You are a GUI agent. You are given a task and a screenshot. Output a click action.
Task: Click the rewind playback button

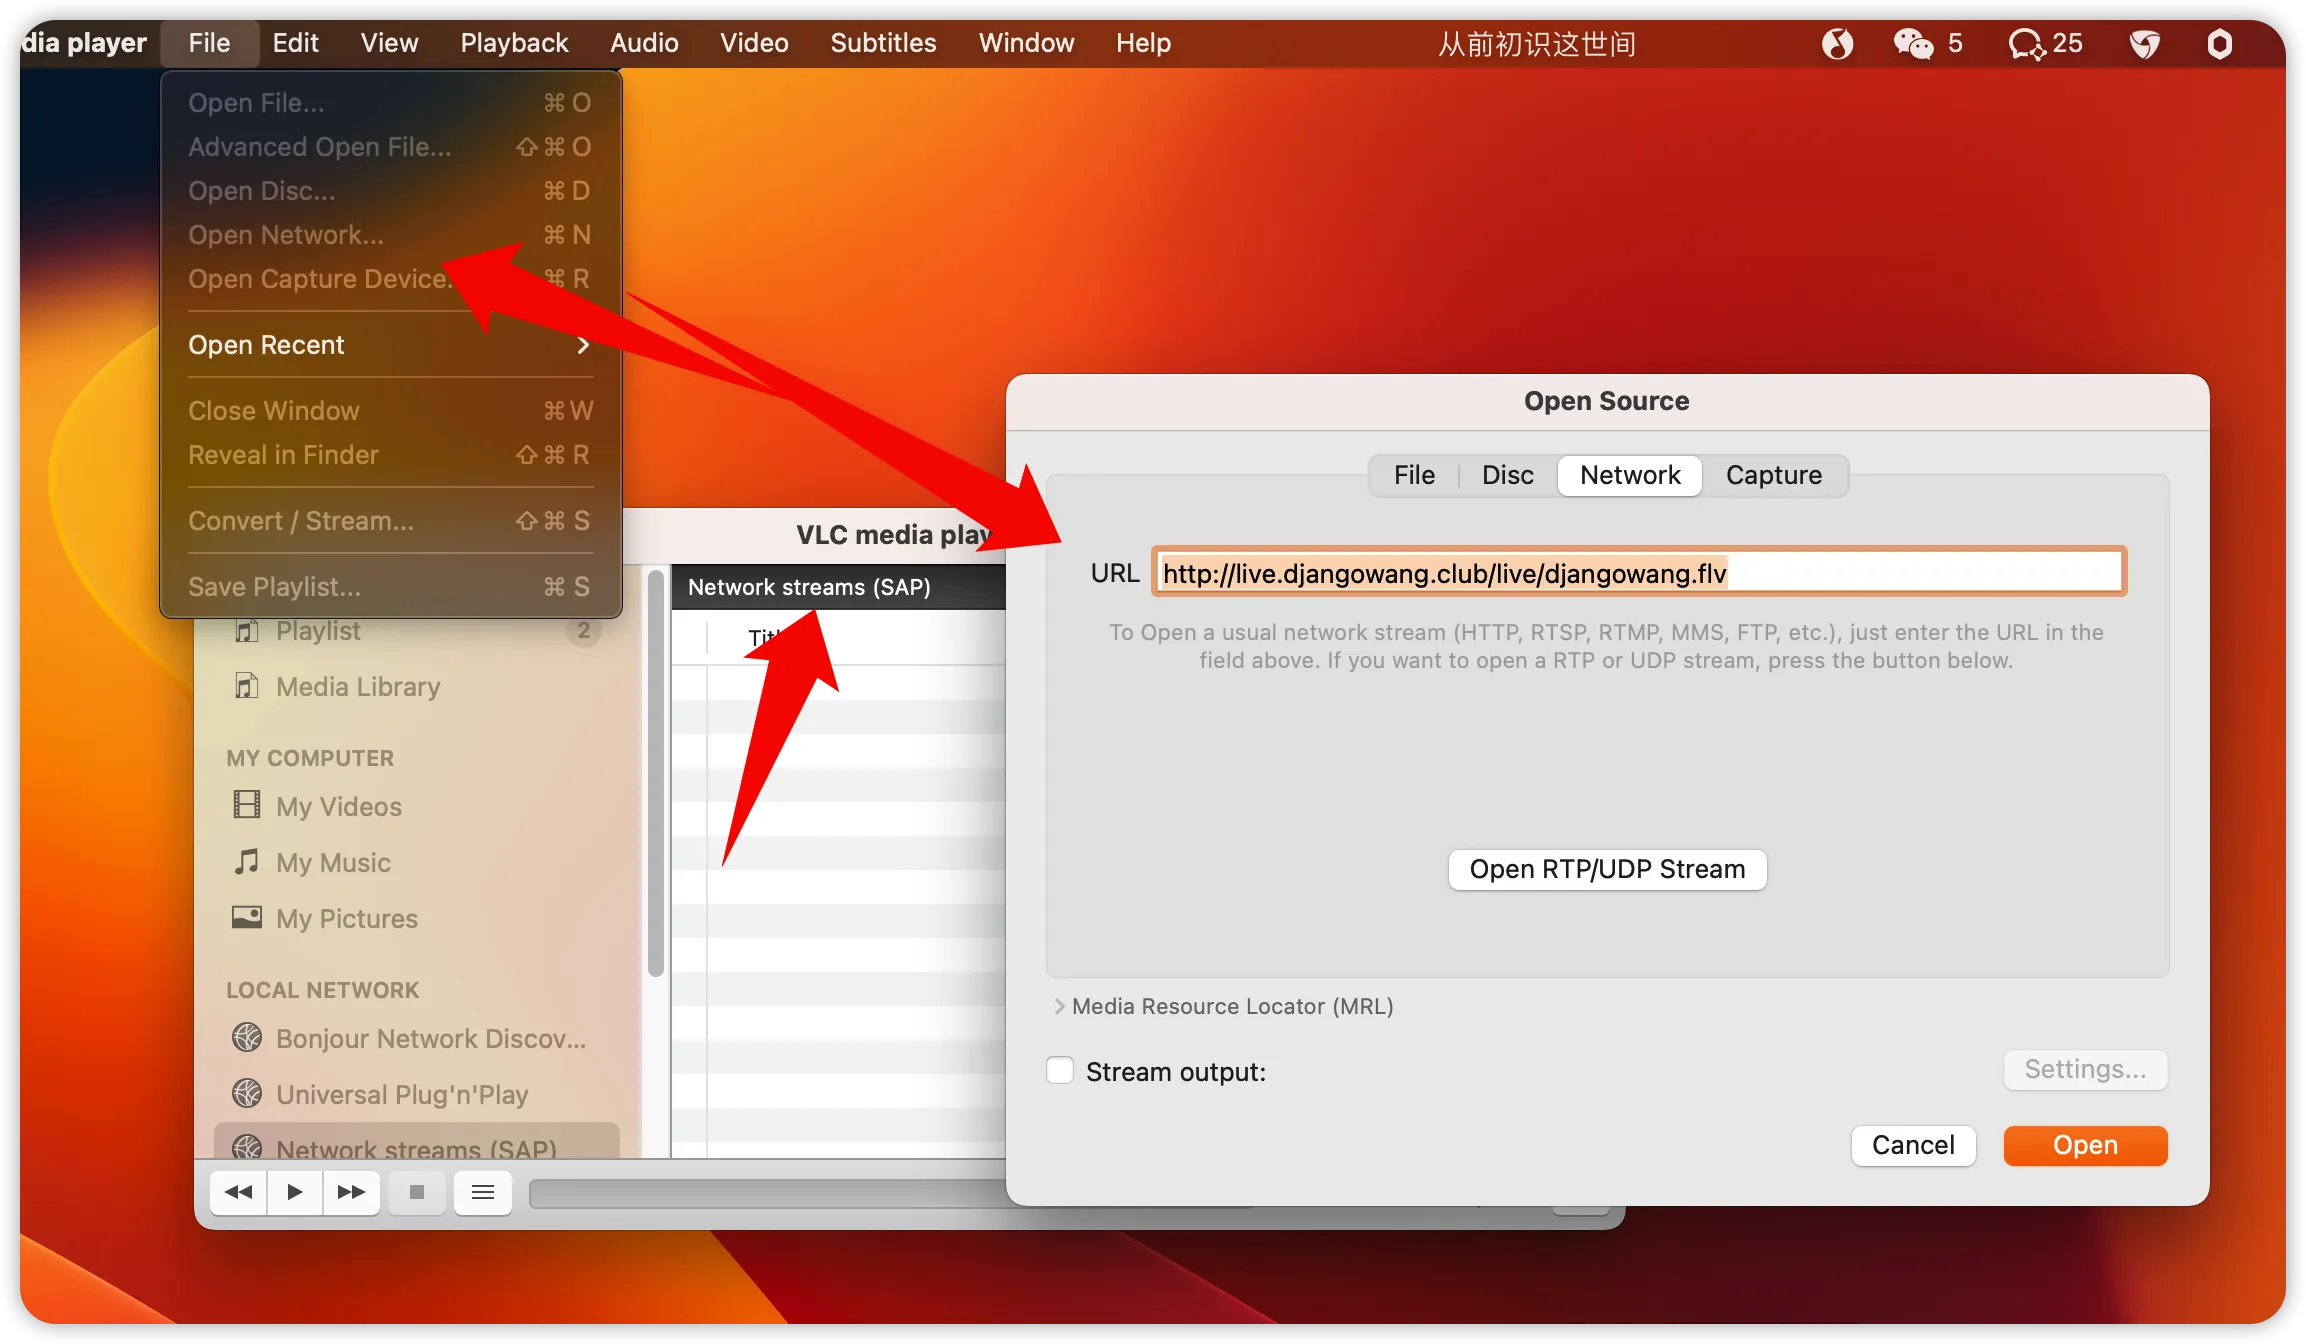point(238,1191)
